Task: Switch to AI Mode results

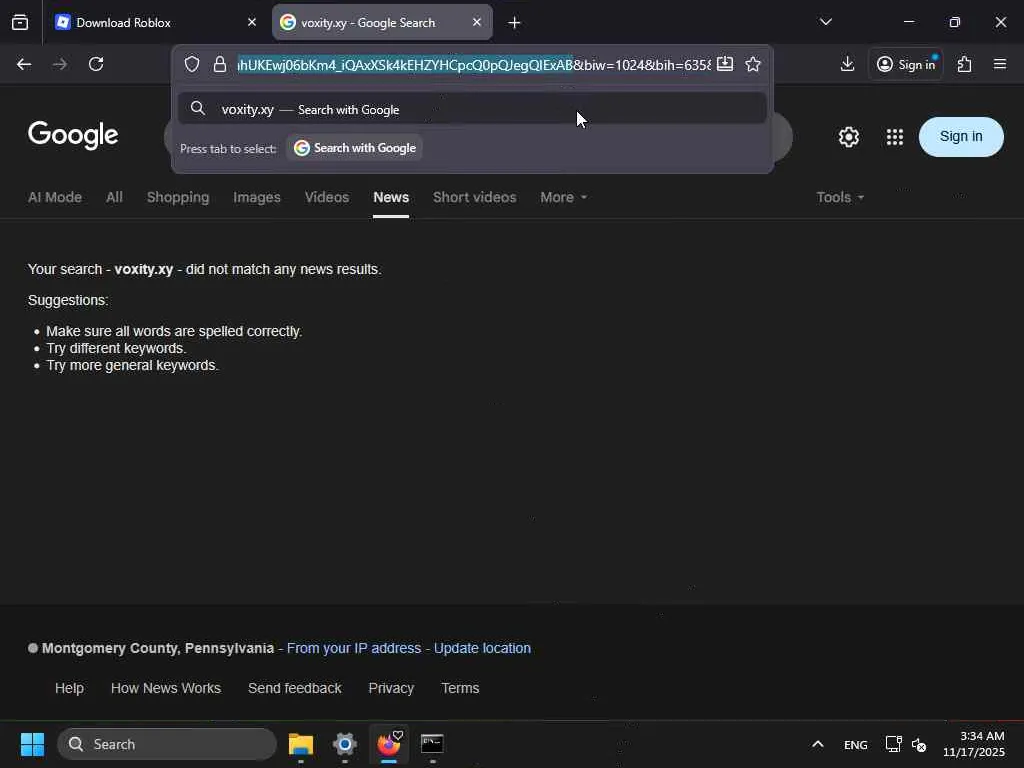Action: pos(55,197)
